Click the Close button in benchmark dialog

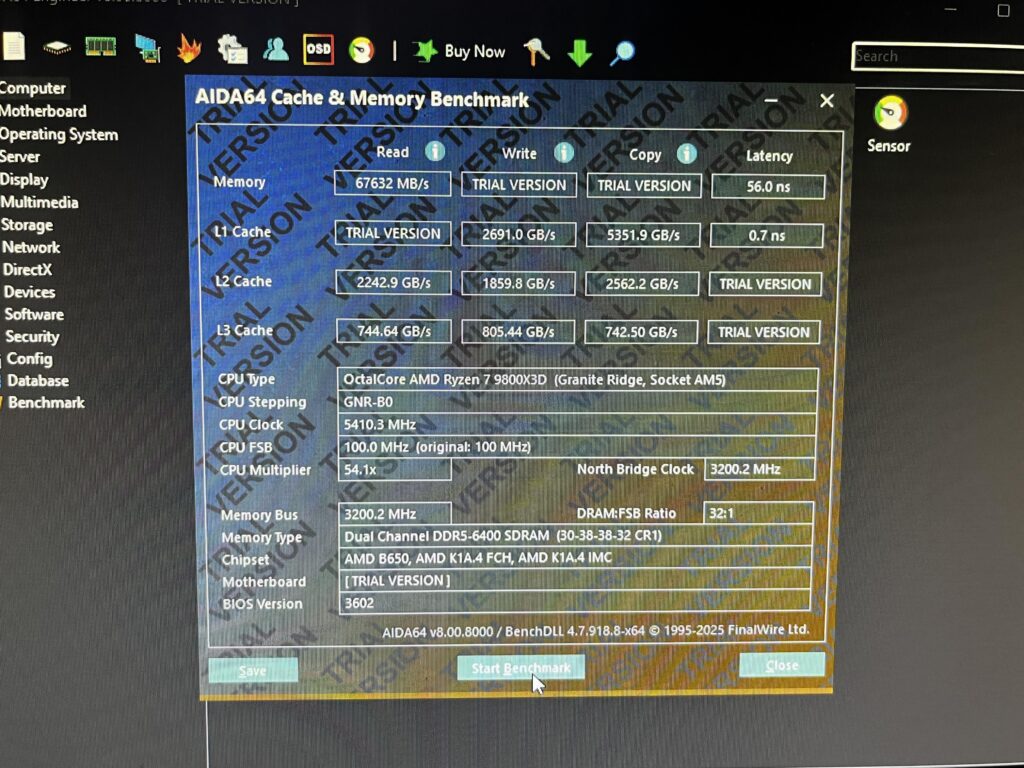(x=782, y=665)
